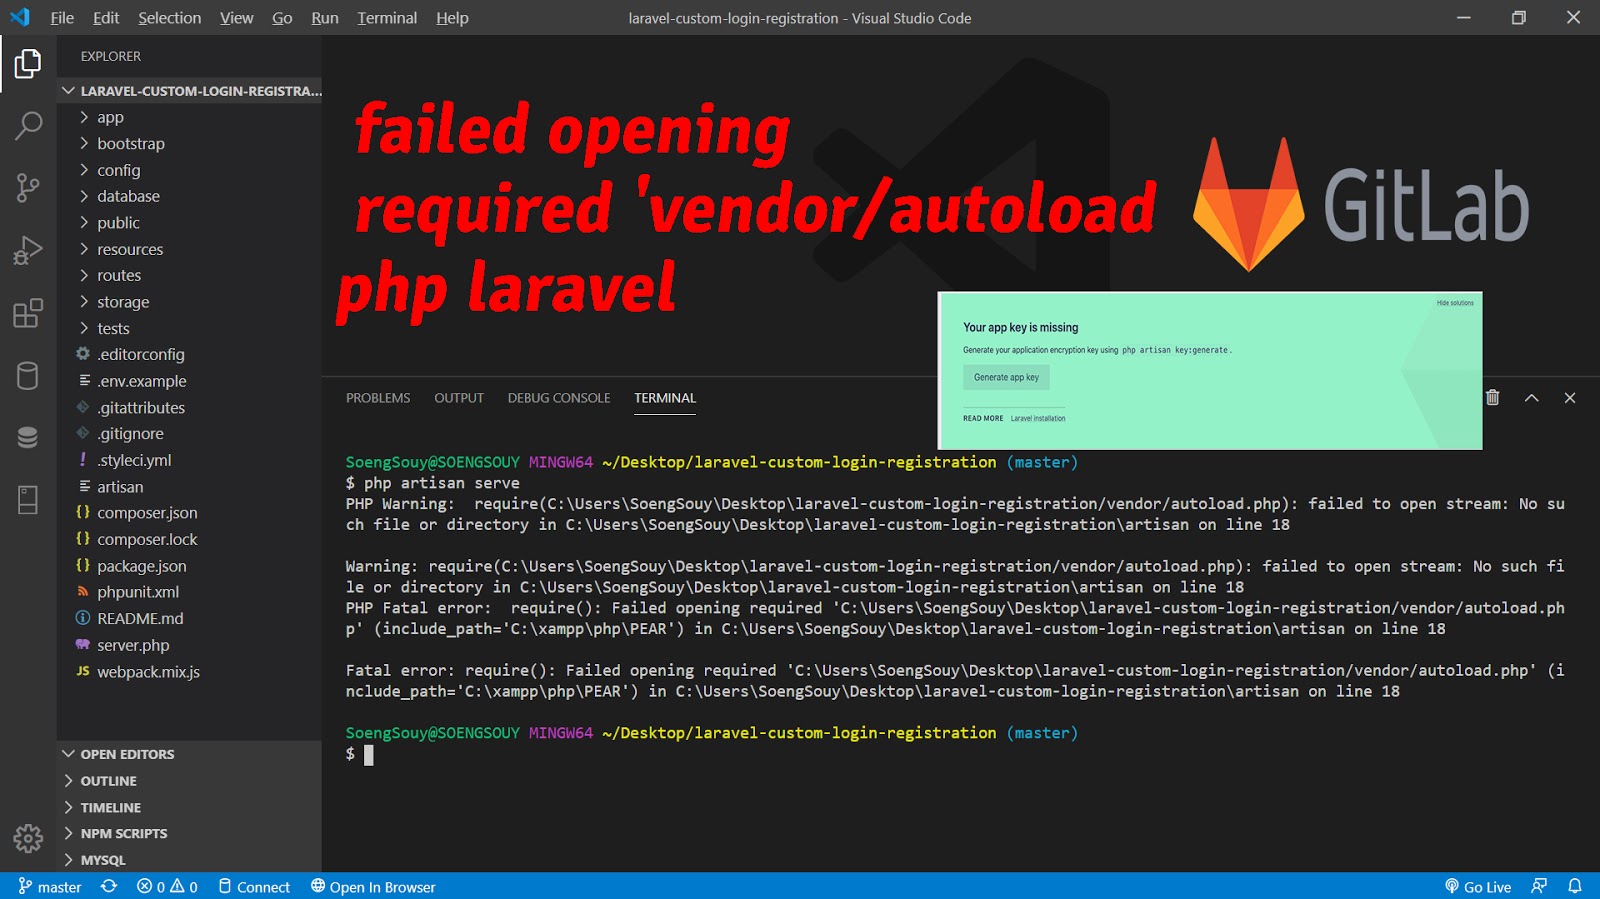Image resolution: width=1600 pixels, height=899 pixels.
Task: Expand the tests folder
Action: [190, 328]
